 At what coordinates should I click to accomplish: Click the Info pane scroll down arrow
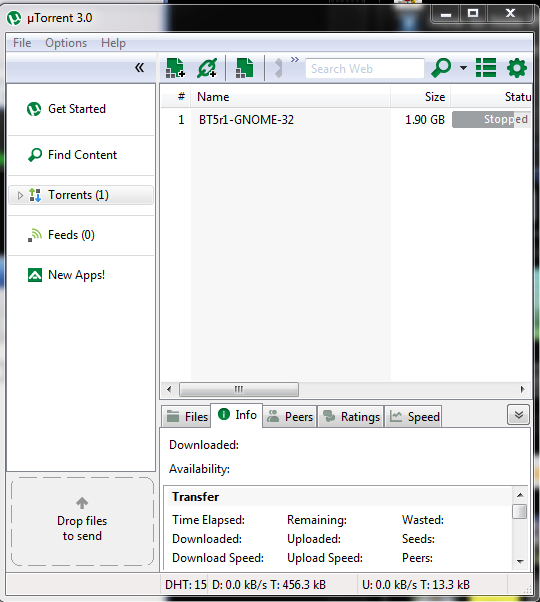[520, 561]
